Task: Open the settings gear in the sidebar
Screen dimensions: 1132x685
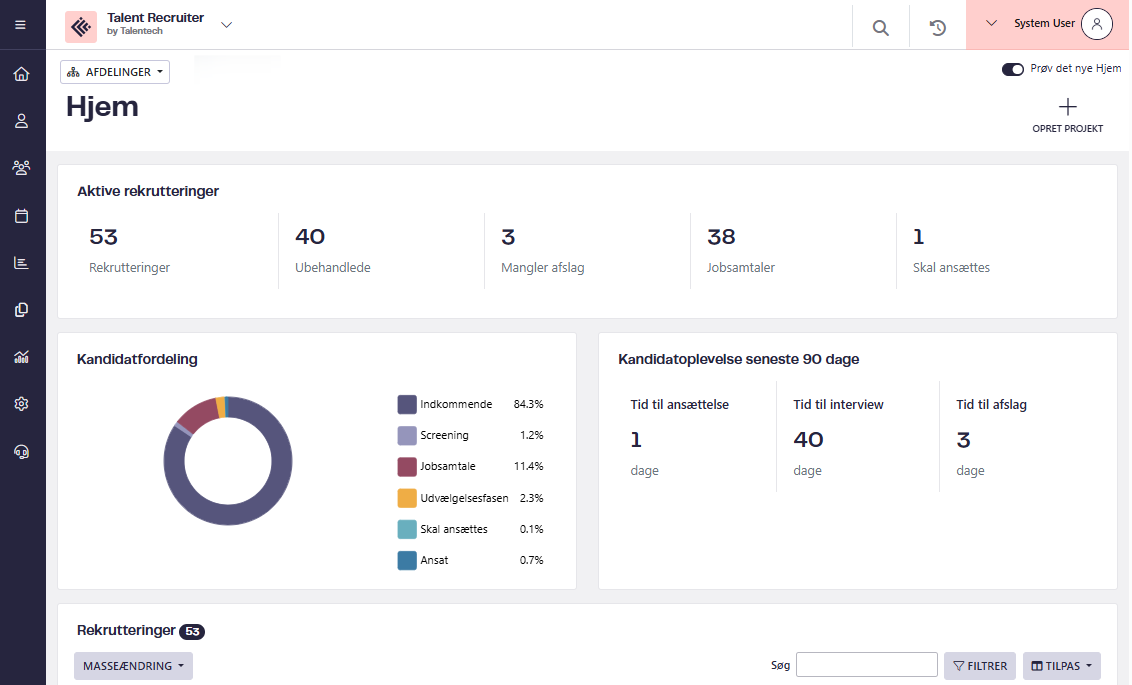Action: tap(21, 404)
